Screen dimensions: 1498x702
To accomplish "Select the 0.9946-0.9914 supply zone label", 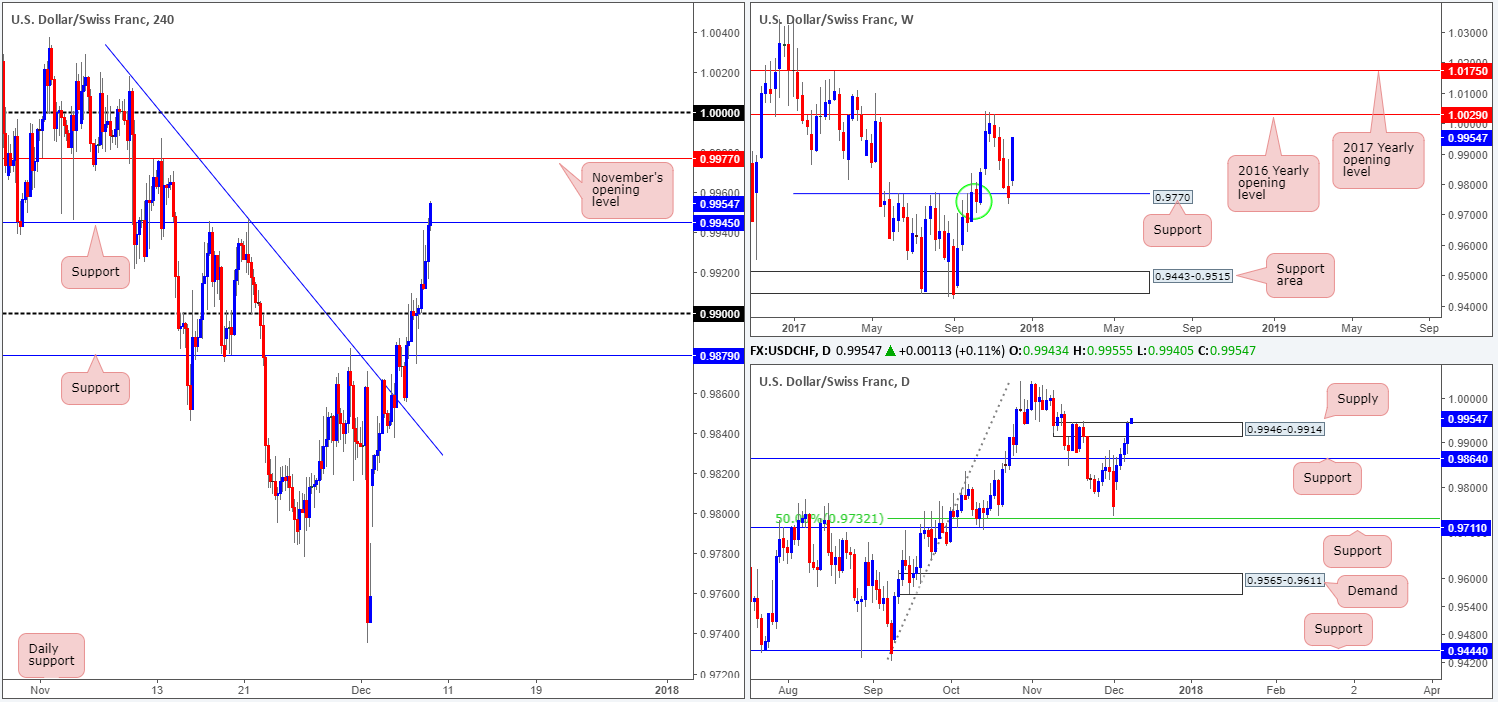I will 1283,429.
